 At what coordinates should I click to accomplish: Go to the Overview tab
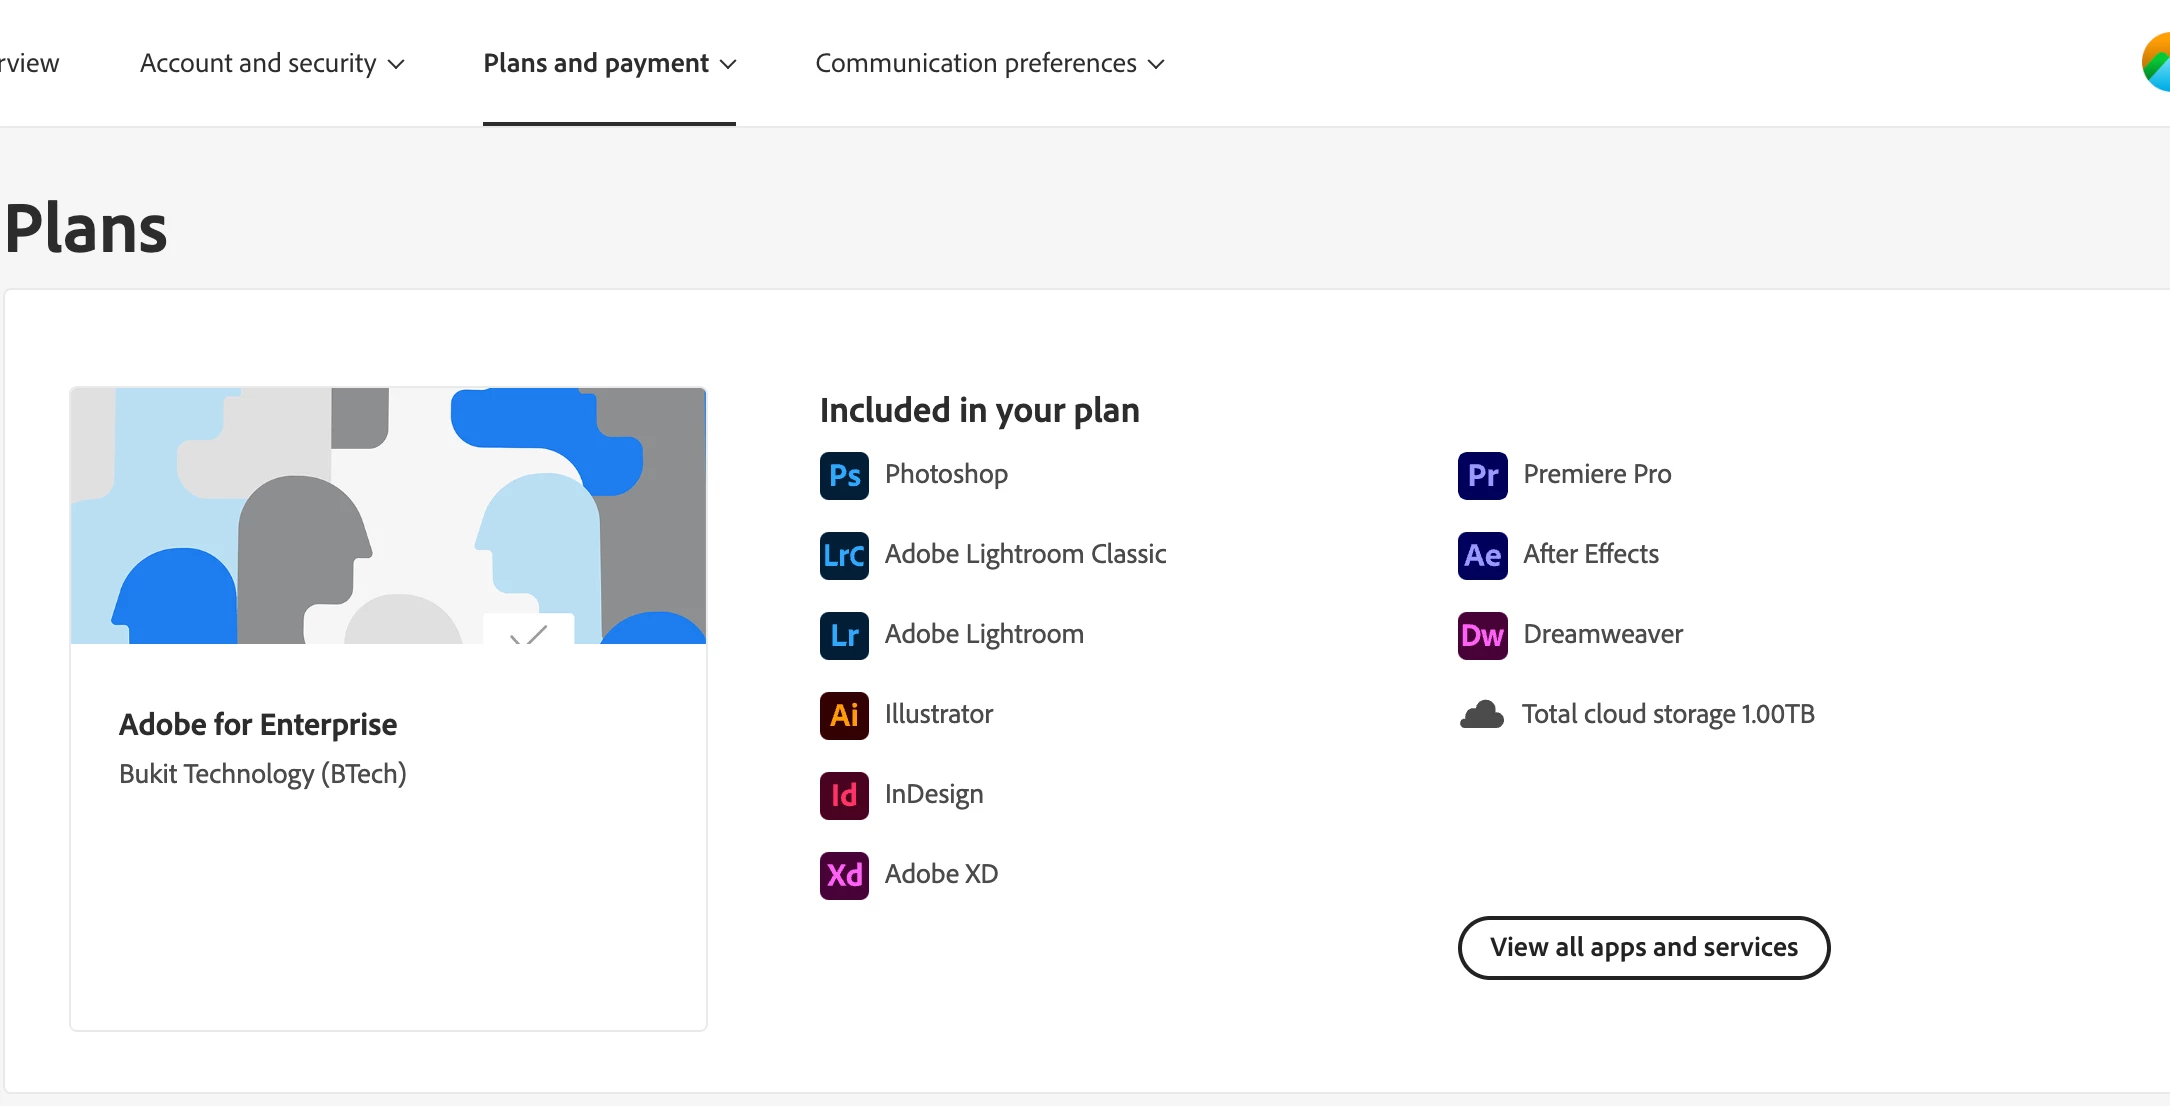pos(30,63)
